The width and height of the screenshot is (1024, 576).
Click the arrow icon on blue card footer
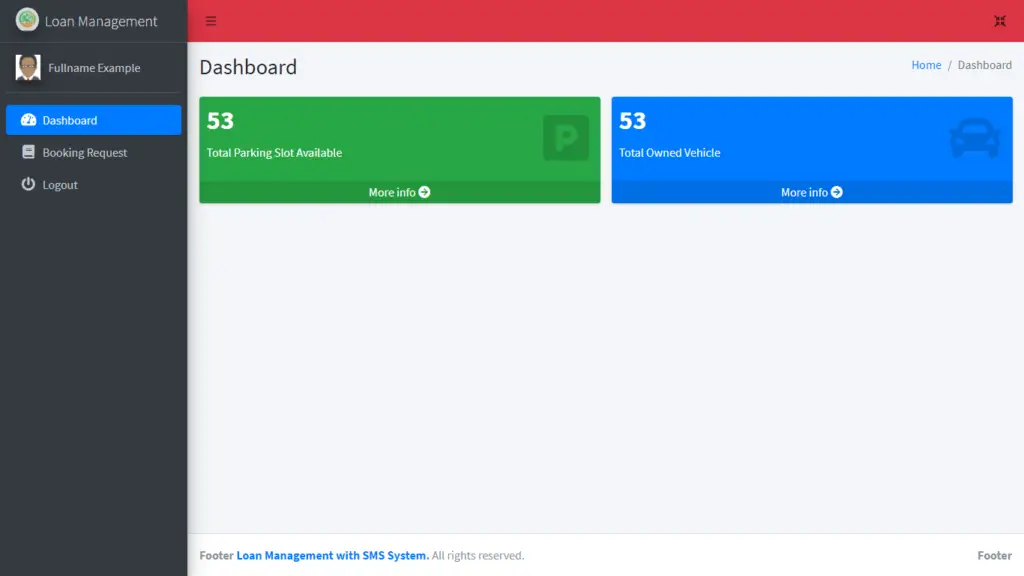pyautogui.click(x=837, y=192)
